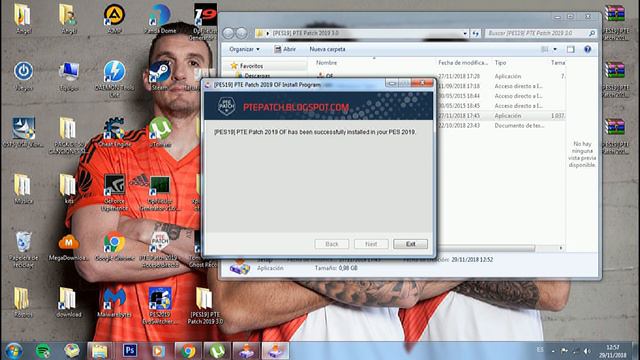640x360 pixels.
Task: Click the PTEPATCH.BLOGSPOT.COM banner text
Action: tap(296, 107)
